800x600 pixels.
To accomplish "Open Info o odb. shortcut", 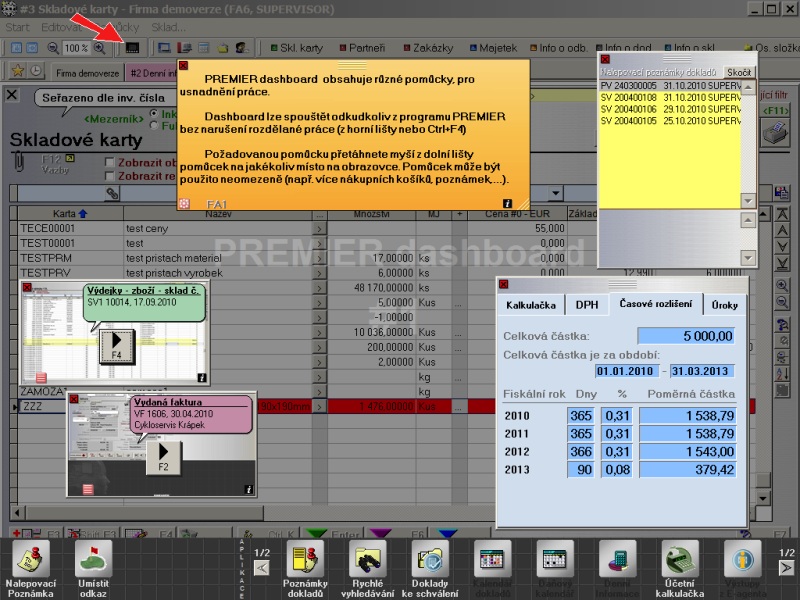I will point(558,48).
